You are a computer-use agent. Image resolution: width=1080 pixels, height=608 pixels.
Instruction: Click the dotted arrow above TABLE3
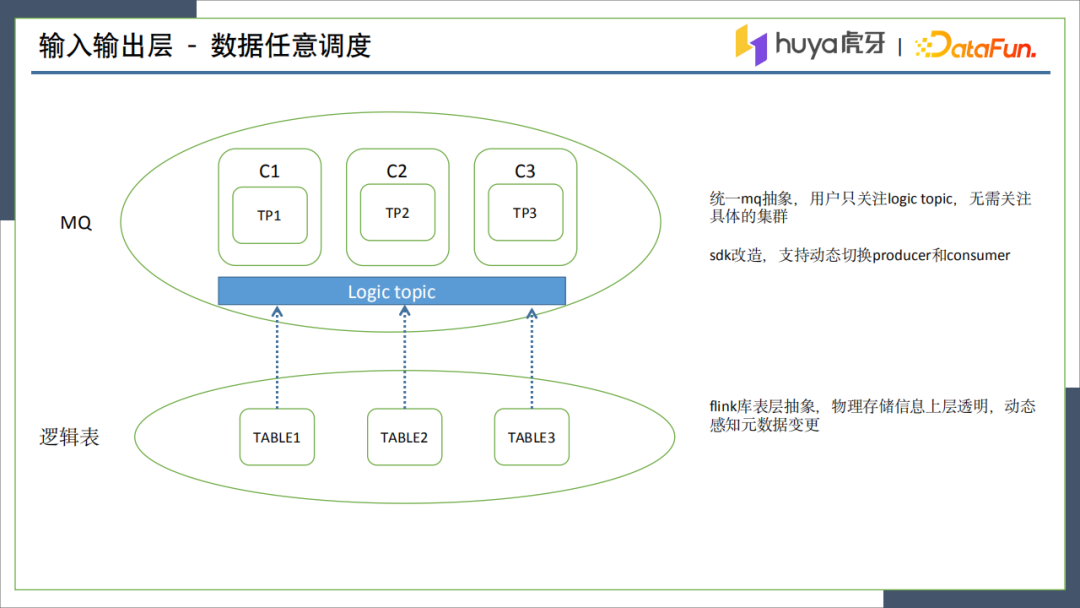click(531, 358)
